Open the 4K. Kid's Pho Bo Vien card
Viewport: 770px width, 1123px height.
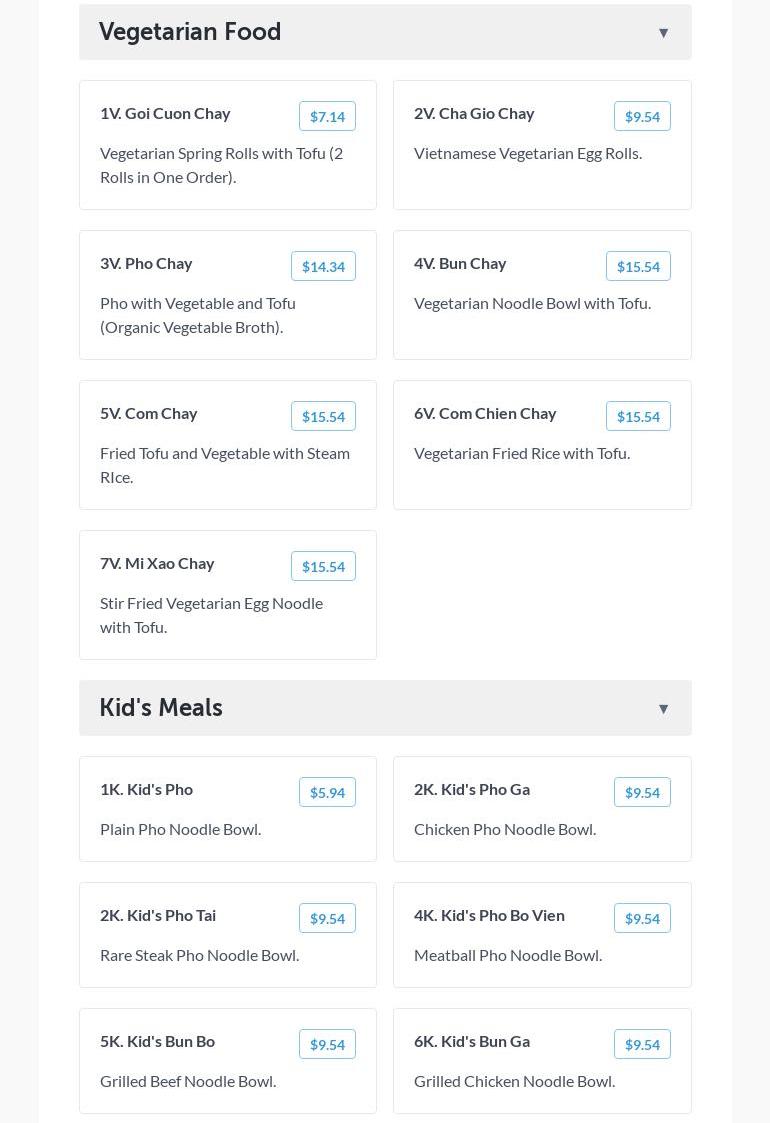pyautogui.click(x=542, y=935)
